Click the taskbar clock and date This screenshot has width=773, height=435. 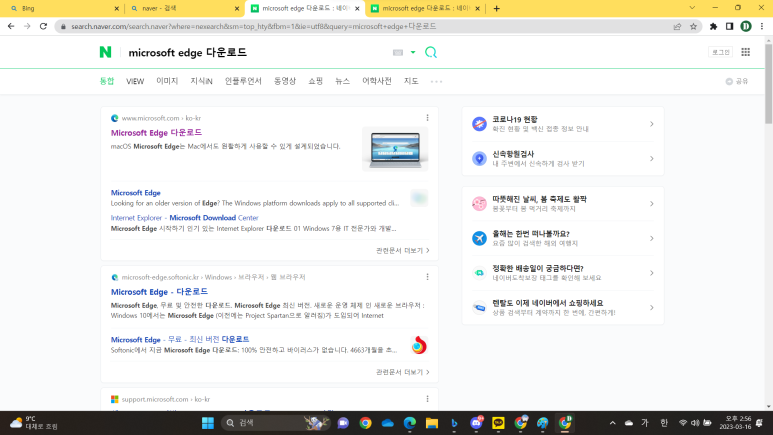click(x=735, y=423)
